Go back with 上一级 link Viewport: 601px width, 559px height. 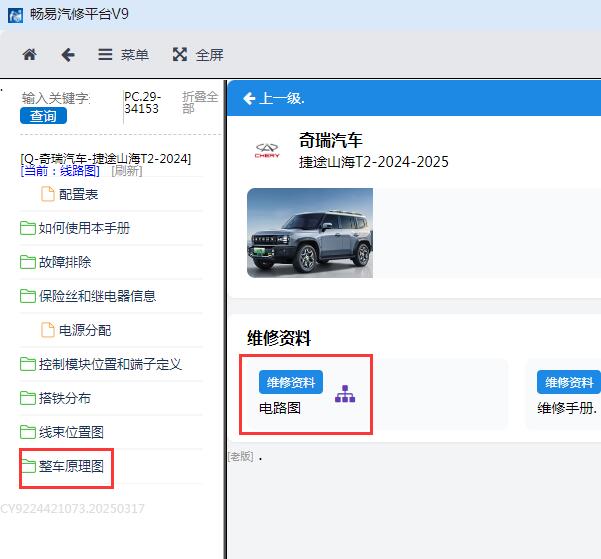click(x=274, y=99)
